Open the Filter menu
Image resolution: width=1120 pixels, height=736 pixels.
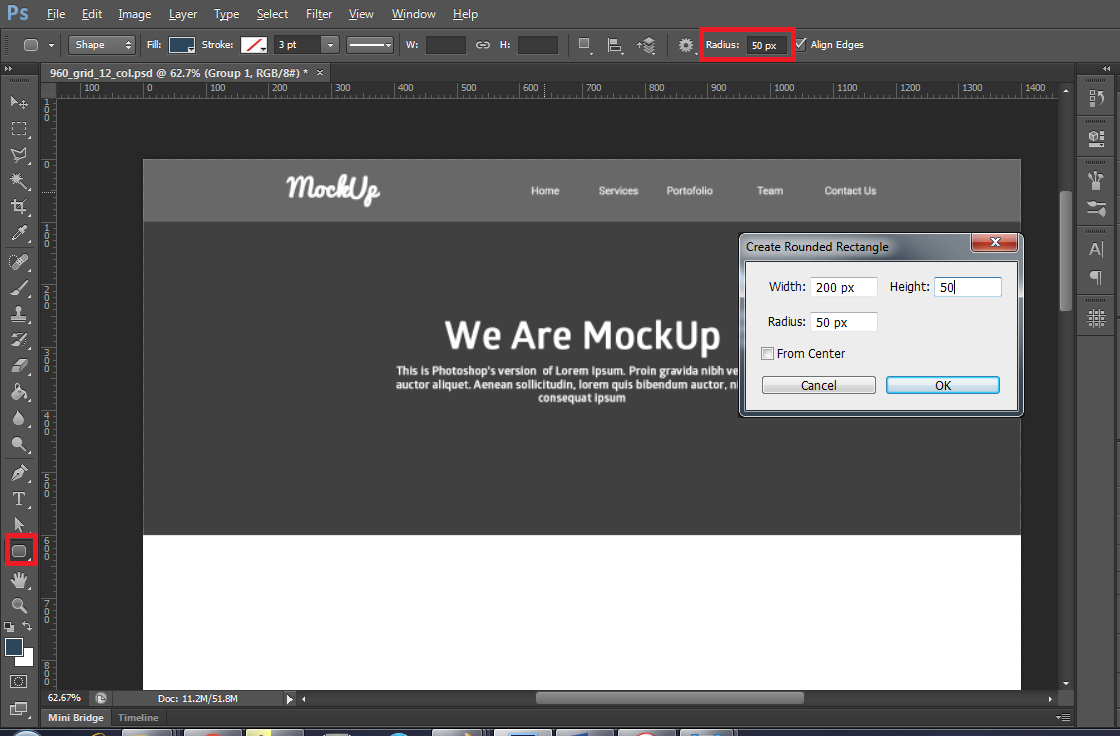pyautogui.click(x=319, y=14)
